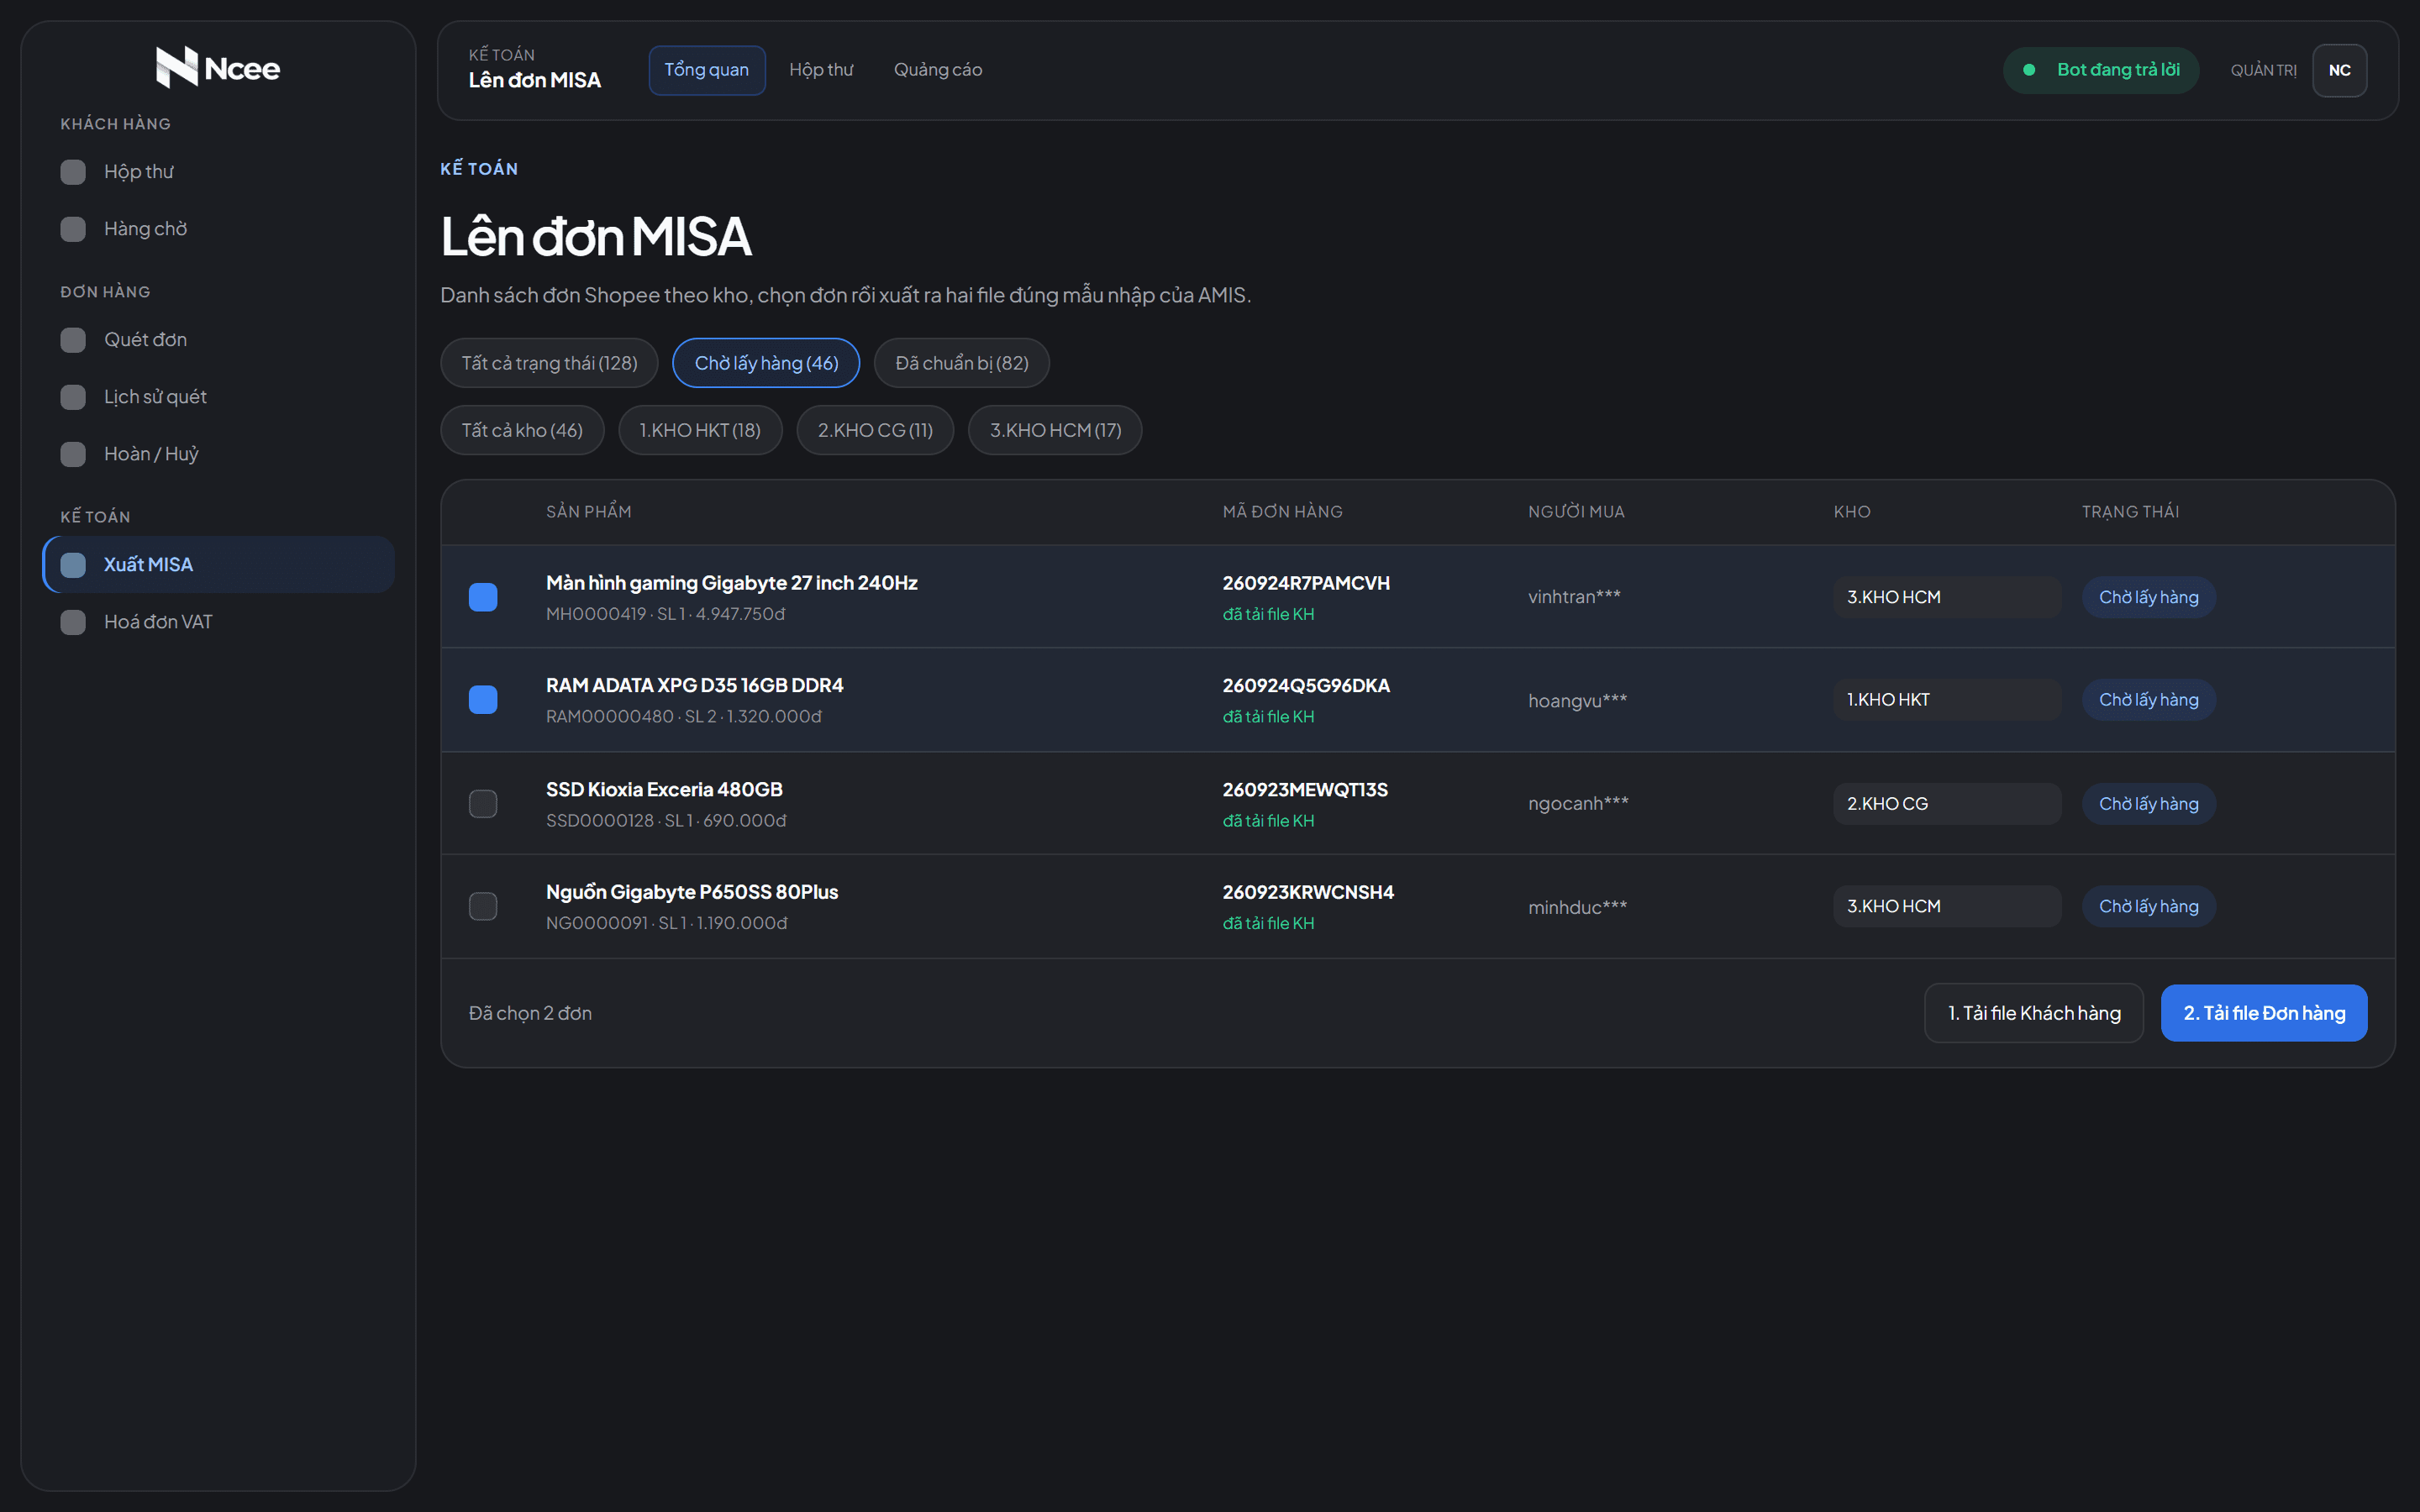Image resolution: width=2420 pixels, height=1512 pixels.
Task: Click the Quét đơn sidebar icon
Action: click(x=73, y=340)
